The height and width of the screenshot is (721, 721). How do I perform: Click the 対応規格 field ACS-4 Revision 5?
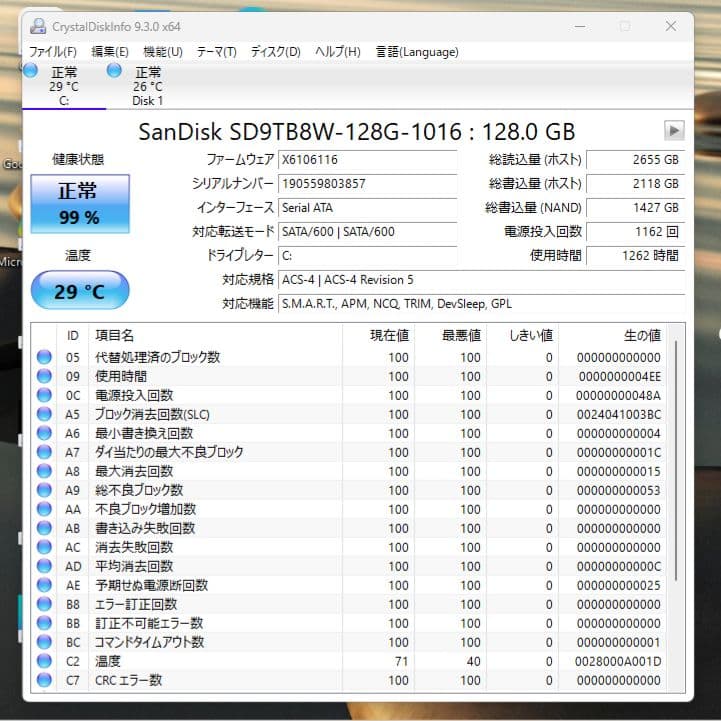tap(481, 280)
